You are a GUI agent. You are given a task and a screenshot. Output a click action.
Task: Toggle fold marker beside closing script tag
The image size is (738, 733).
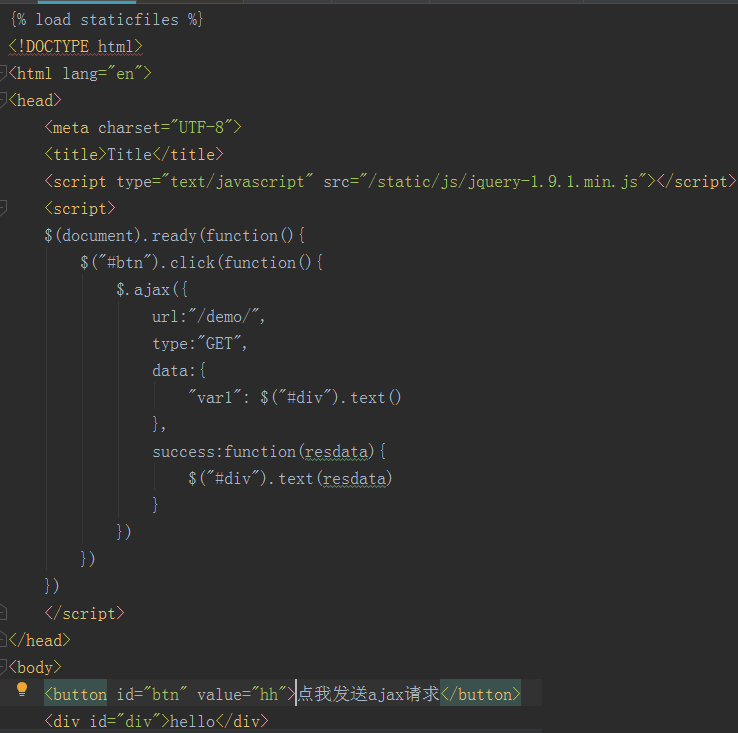coord(2,613)
